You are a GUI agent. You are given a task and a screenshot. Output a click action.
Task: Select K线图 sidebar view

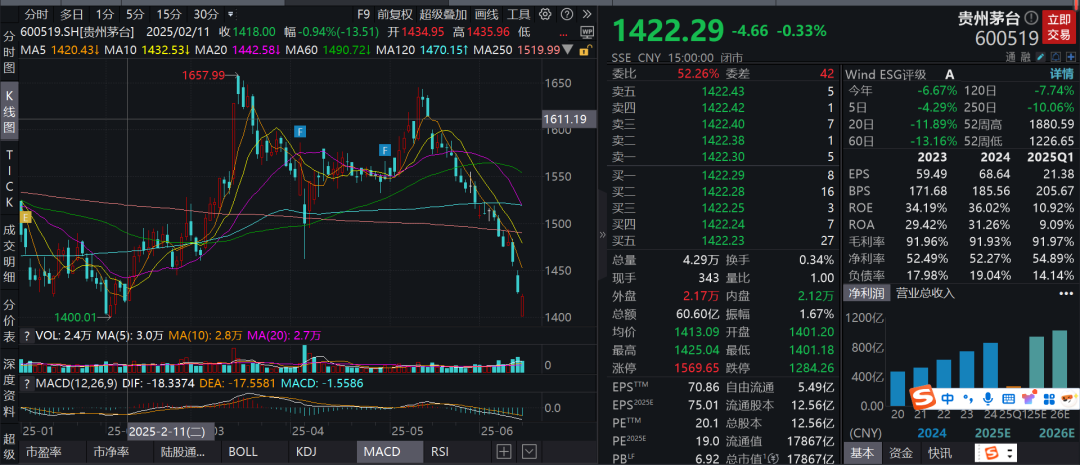pos(9,110)
